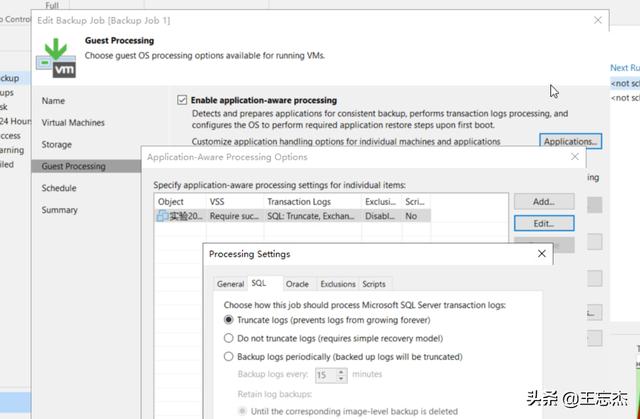Go to the Schedule wizard step
Screen dimensions: 640x419
(59, 188)
